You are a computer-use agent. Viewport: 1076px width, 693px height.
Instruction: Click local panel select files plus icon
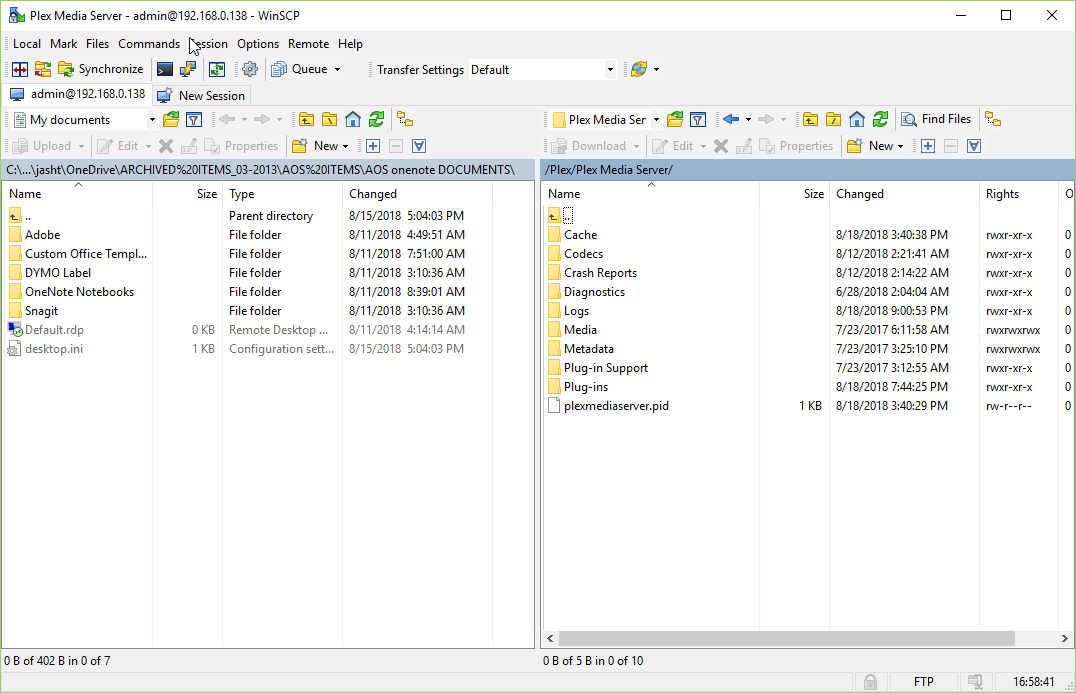coord(373,145)
